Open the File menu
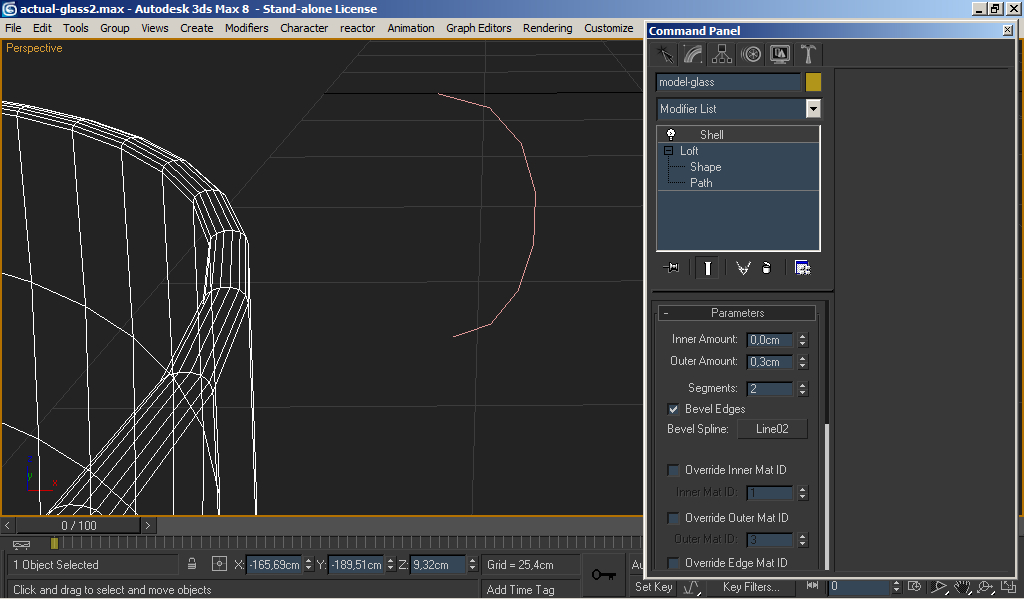The image size is (1024, 600). pos(13,28)
